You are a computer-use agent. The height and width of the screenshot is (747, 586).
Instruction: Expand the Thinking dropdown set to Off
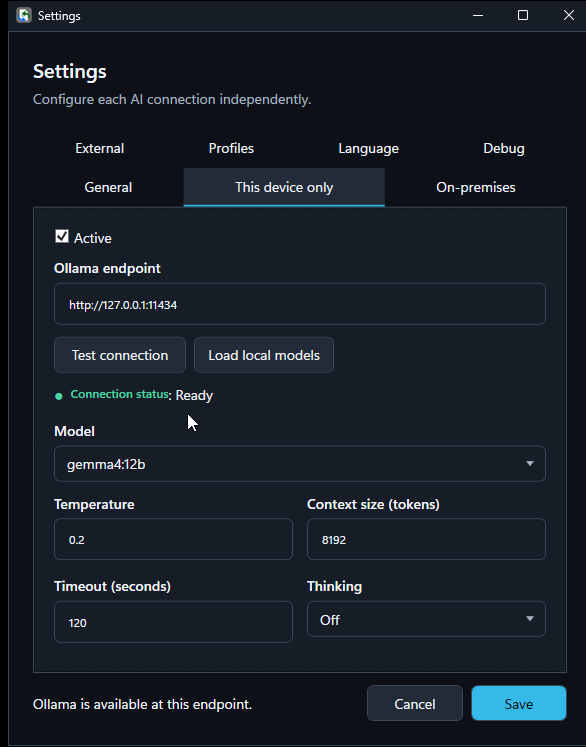pos(426,619)
